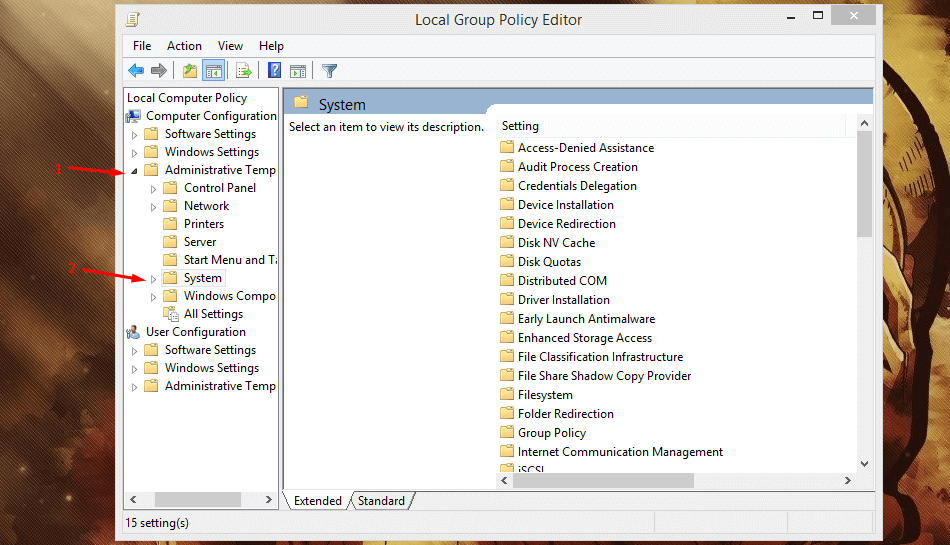Image resolution: width=950 pixels, height=545 pixels.
Task: Click the Up one level folder icon
Action: (x=190, y=71)
